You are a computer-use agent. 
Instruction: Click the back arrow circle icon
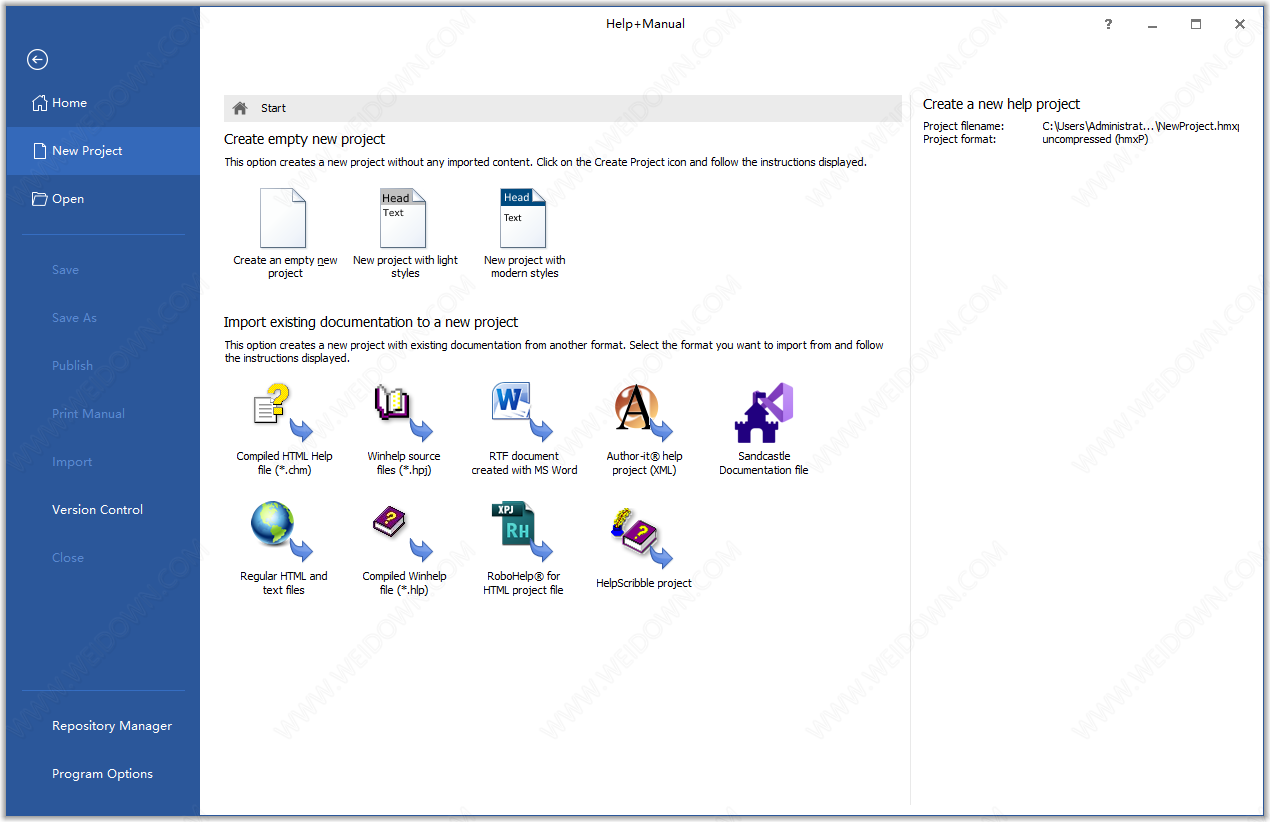[37, 60]
